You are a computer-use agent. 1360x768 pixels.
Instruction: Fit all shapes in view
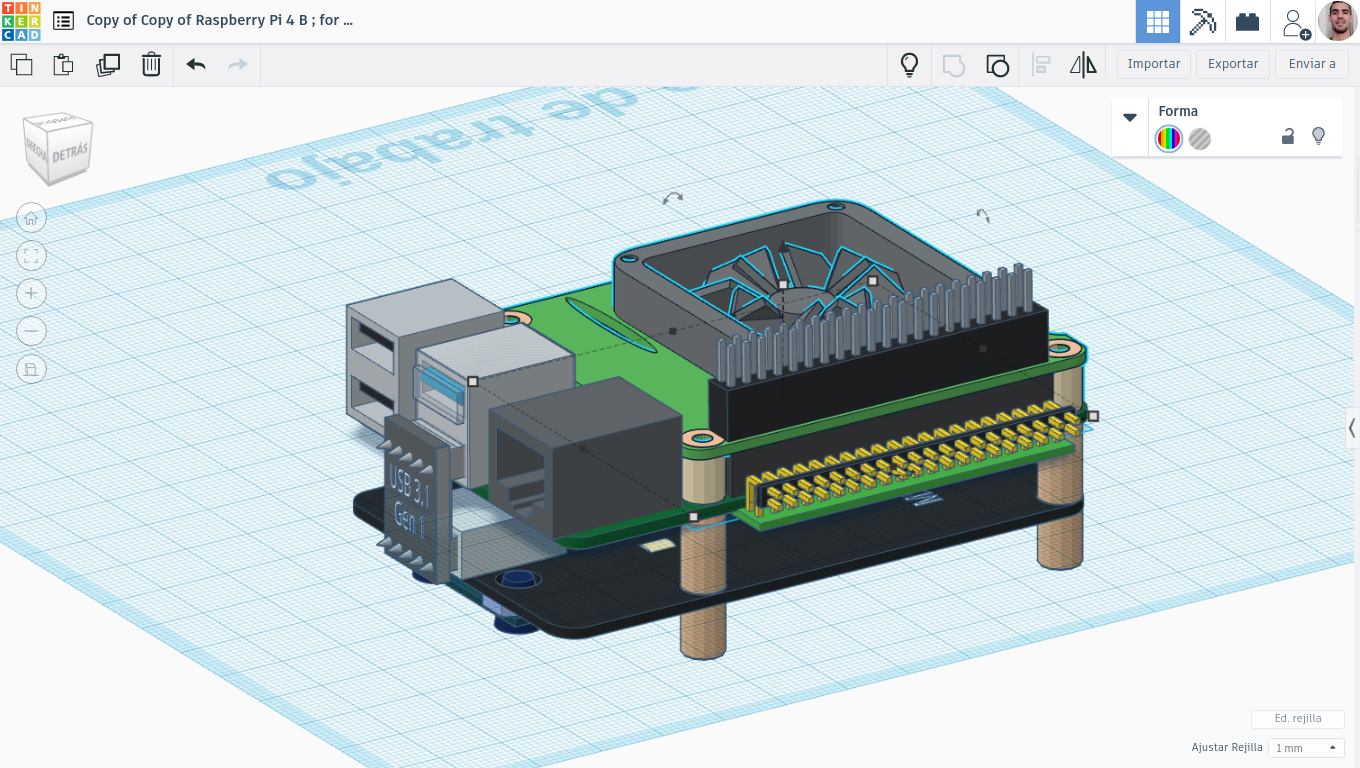point(31,256)
